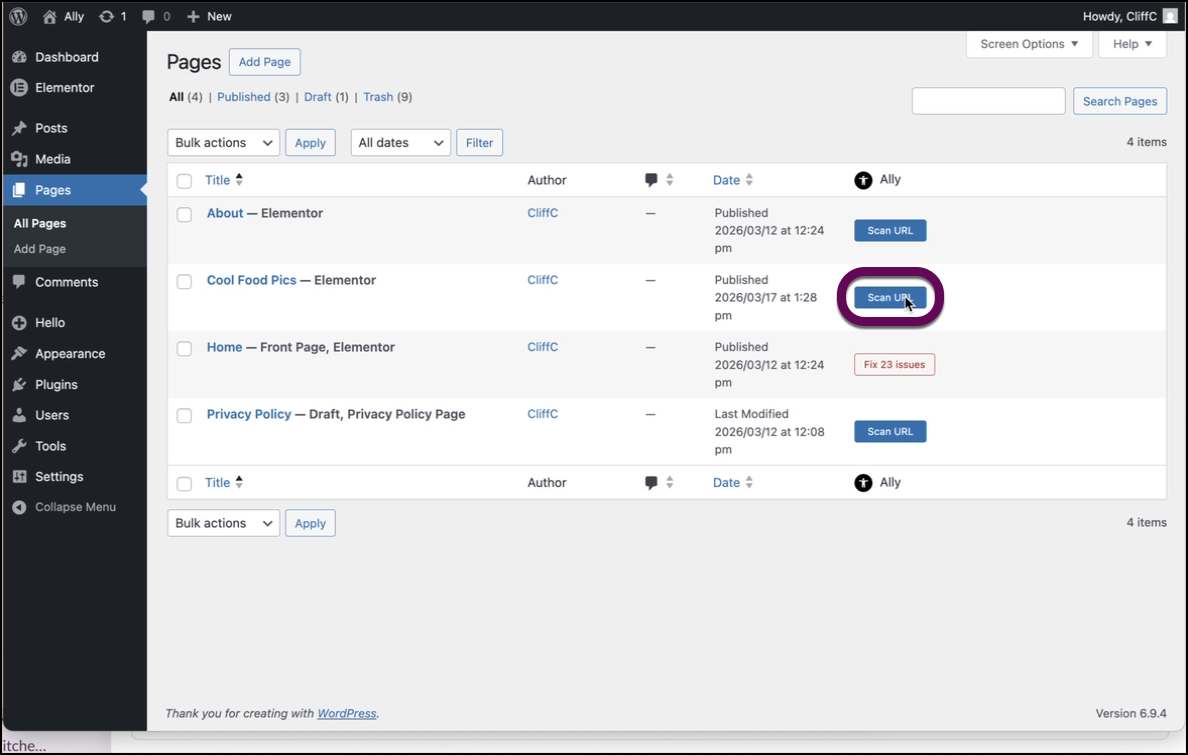The image size is (1188, 755).
Task: Open the Media library in sidebar
Action: 52,159
